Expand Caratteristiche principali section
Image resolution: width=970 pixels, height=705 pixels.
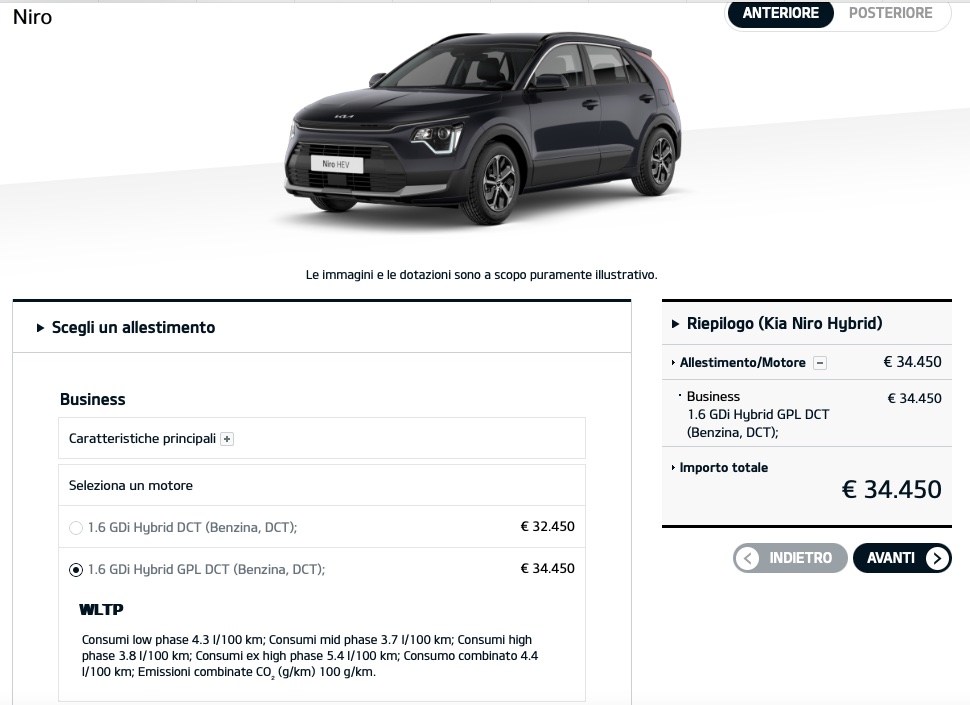(322, 438)
